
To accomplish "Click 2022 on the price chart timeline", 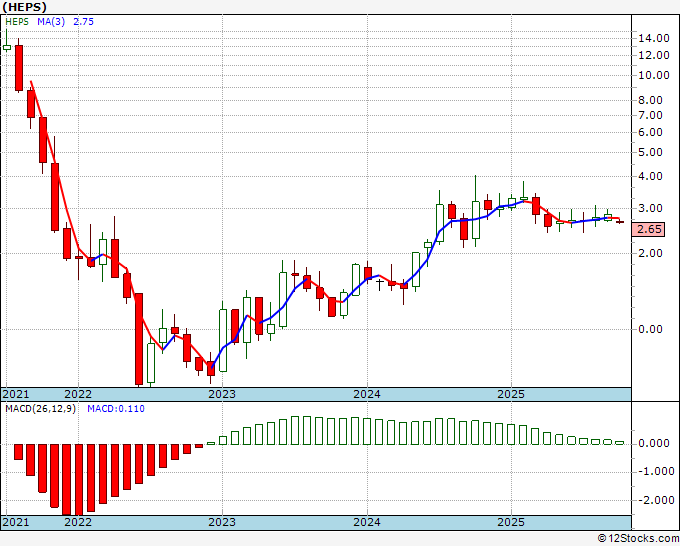I will coord(78,394).
